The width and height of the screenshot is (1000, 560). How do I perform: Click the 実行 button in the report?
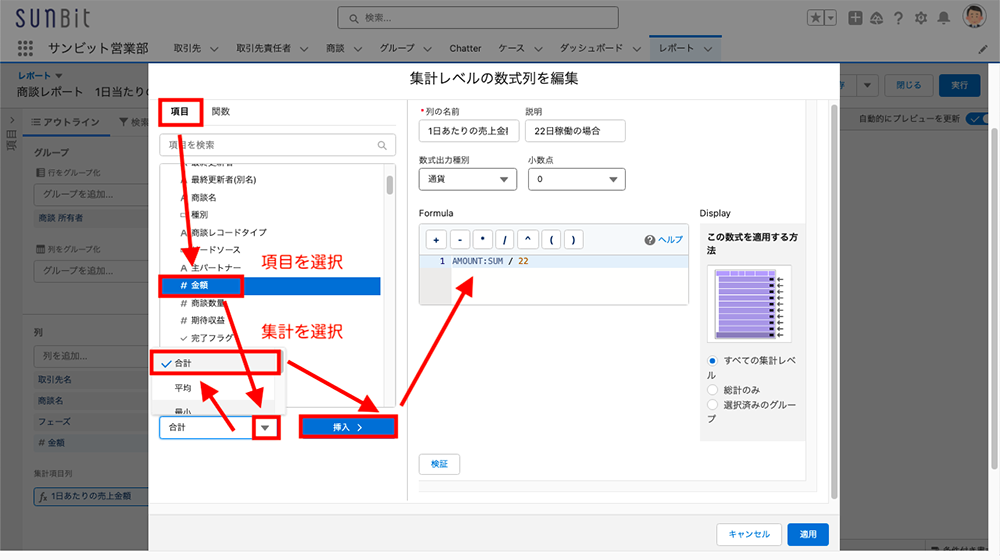tap(959, 85)
